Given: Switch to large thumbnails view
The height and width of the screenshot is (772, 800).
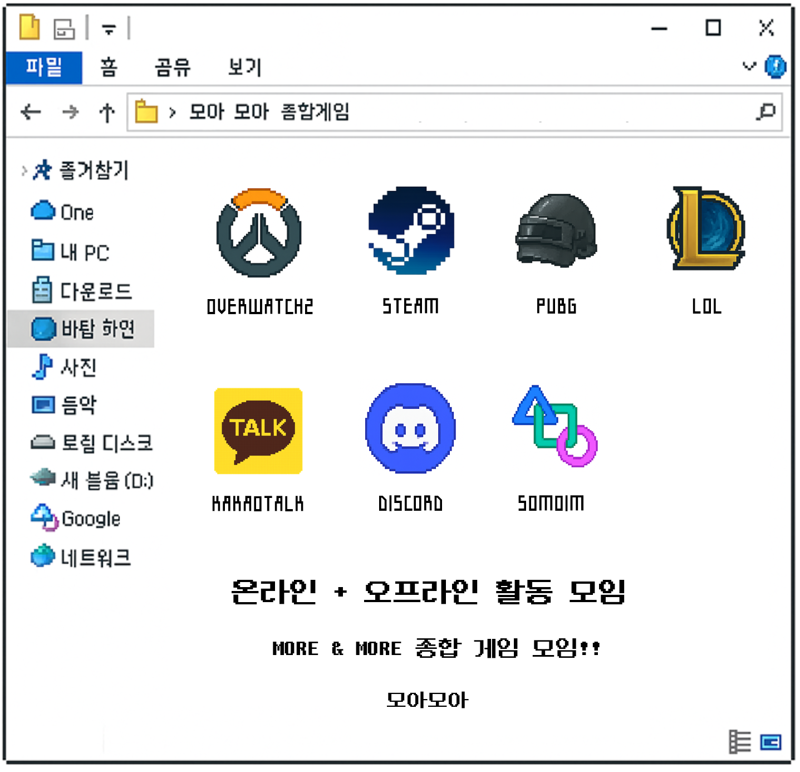Looking at the screenshot, I should pos(770,742).
